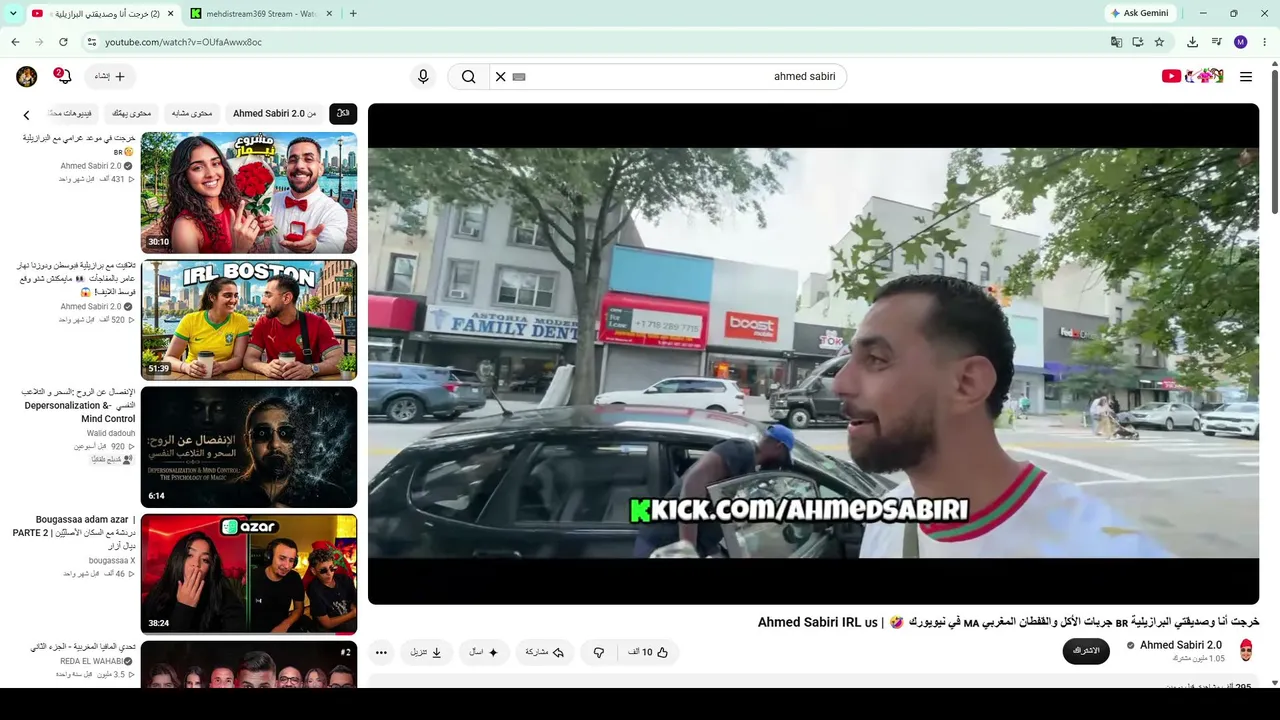Open the Depersonalization & Mind Control thumbnail
The height and width of the screenshot is (720, 1280).
click(249, 447)
